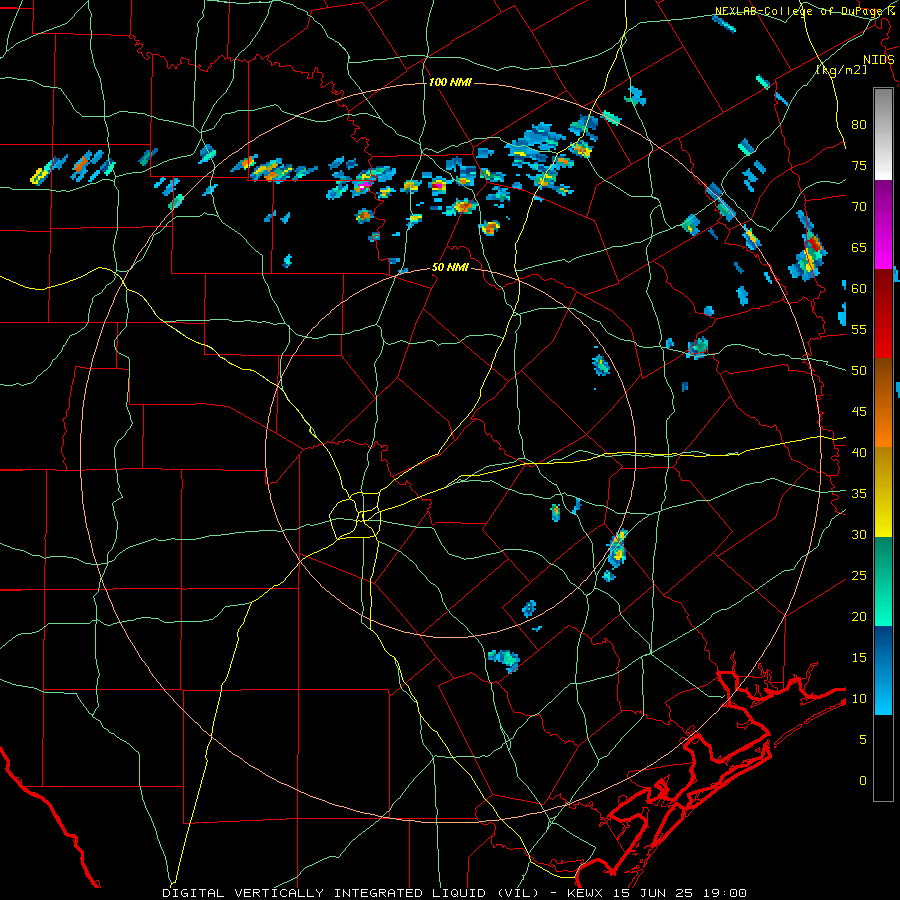Image resolution: width=900 pixels, height=900 pixels.
Task: Click the "(VIL)" abbreviation in the caption
Action: pyautogui.click(x=518, y=893)
